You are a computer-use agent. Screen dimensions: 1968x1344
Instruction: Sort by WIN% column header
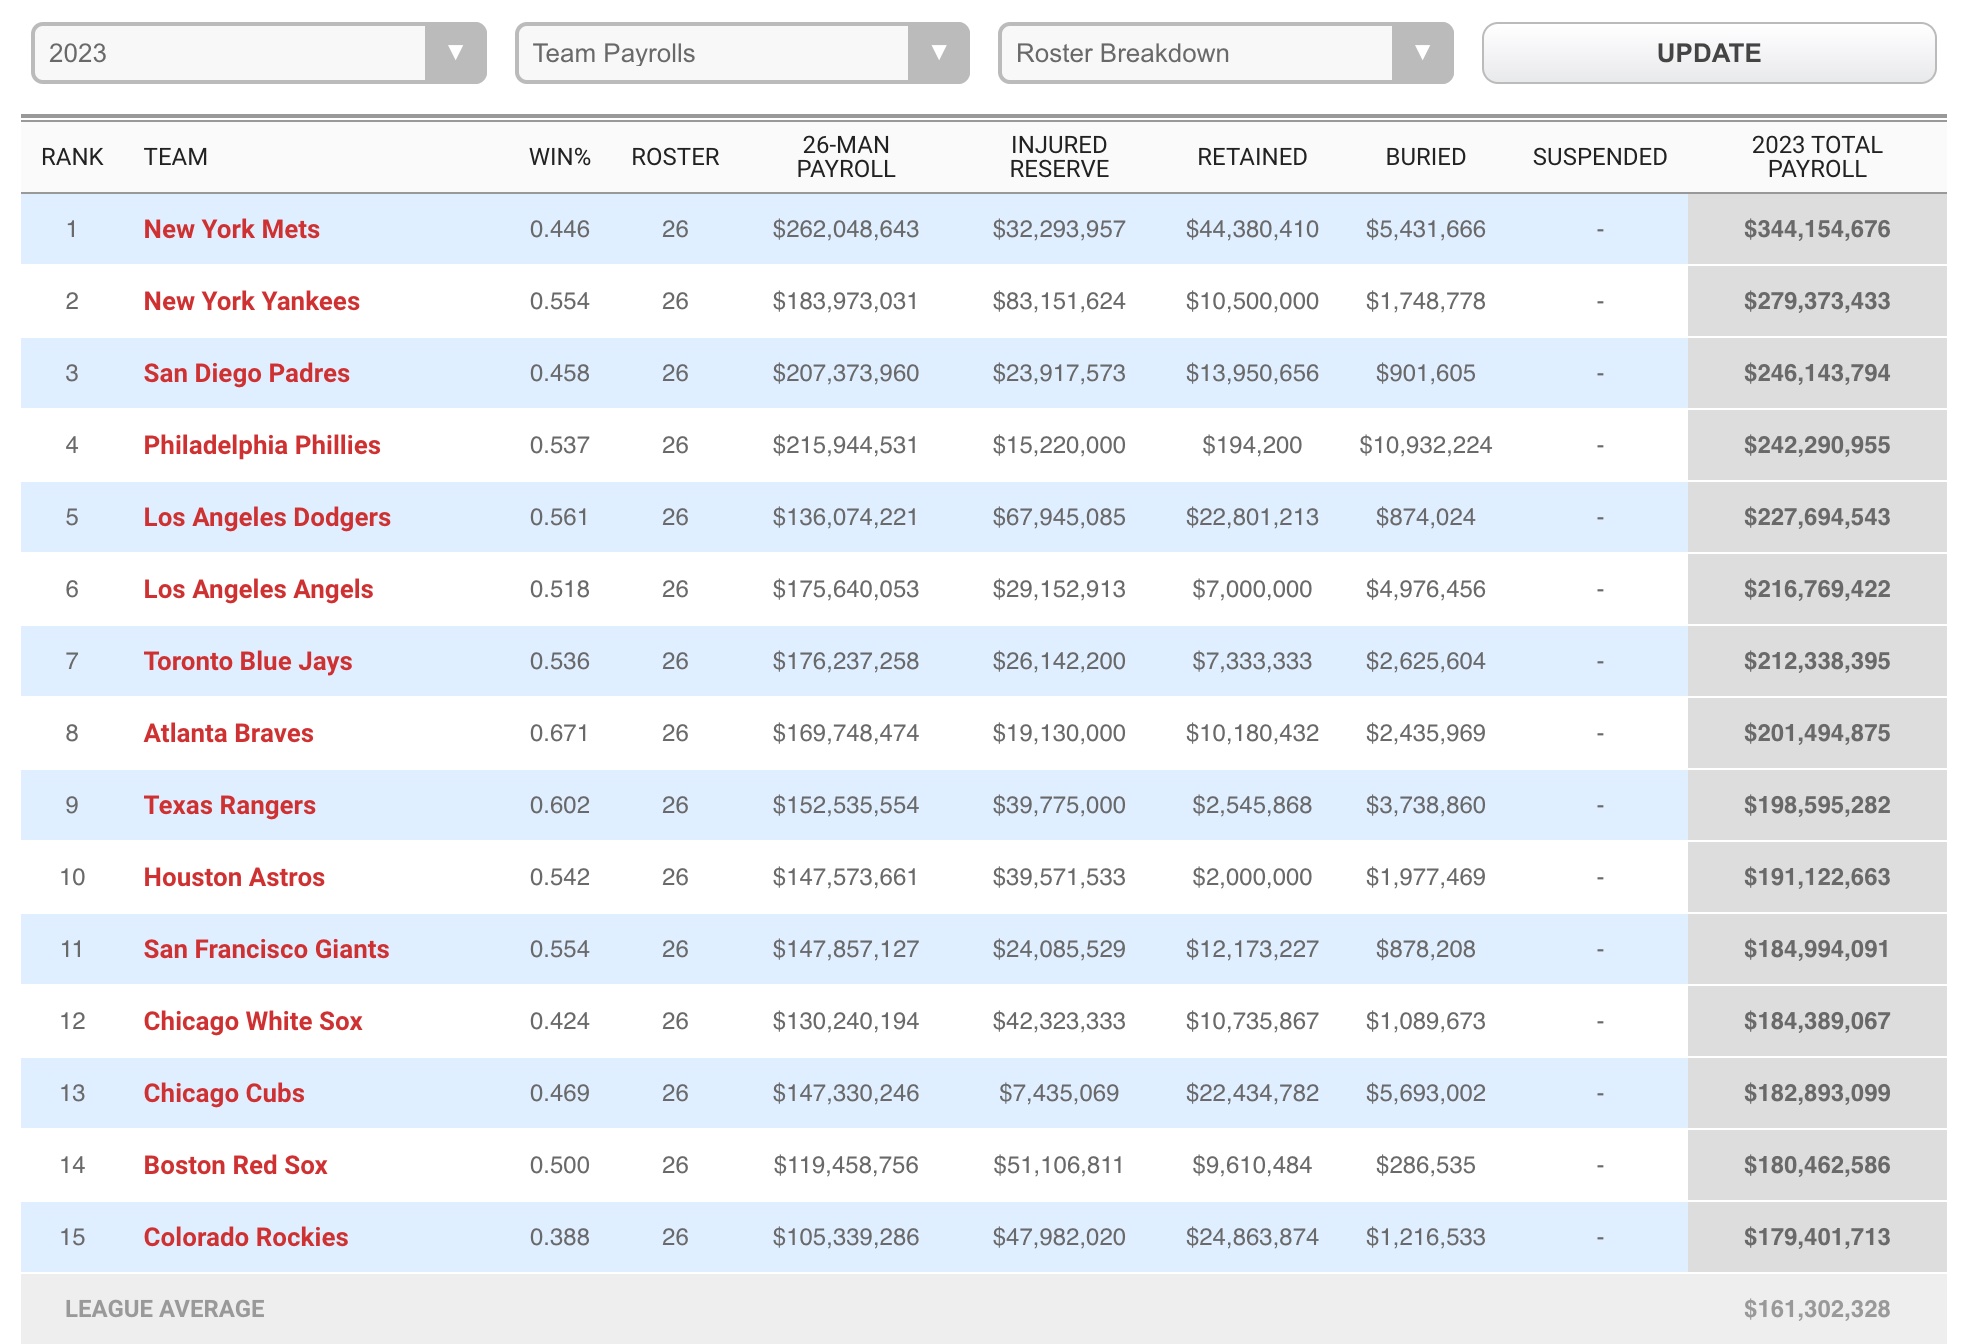click(x=560, y=157)
